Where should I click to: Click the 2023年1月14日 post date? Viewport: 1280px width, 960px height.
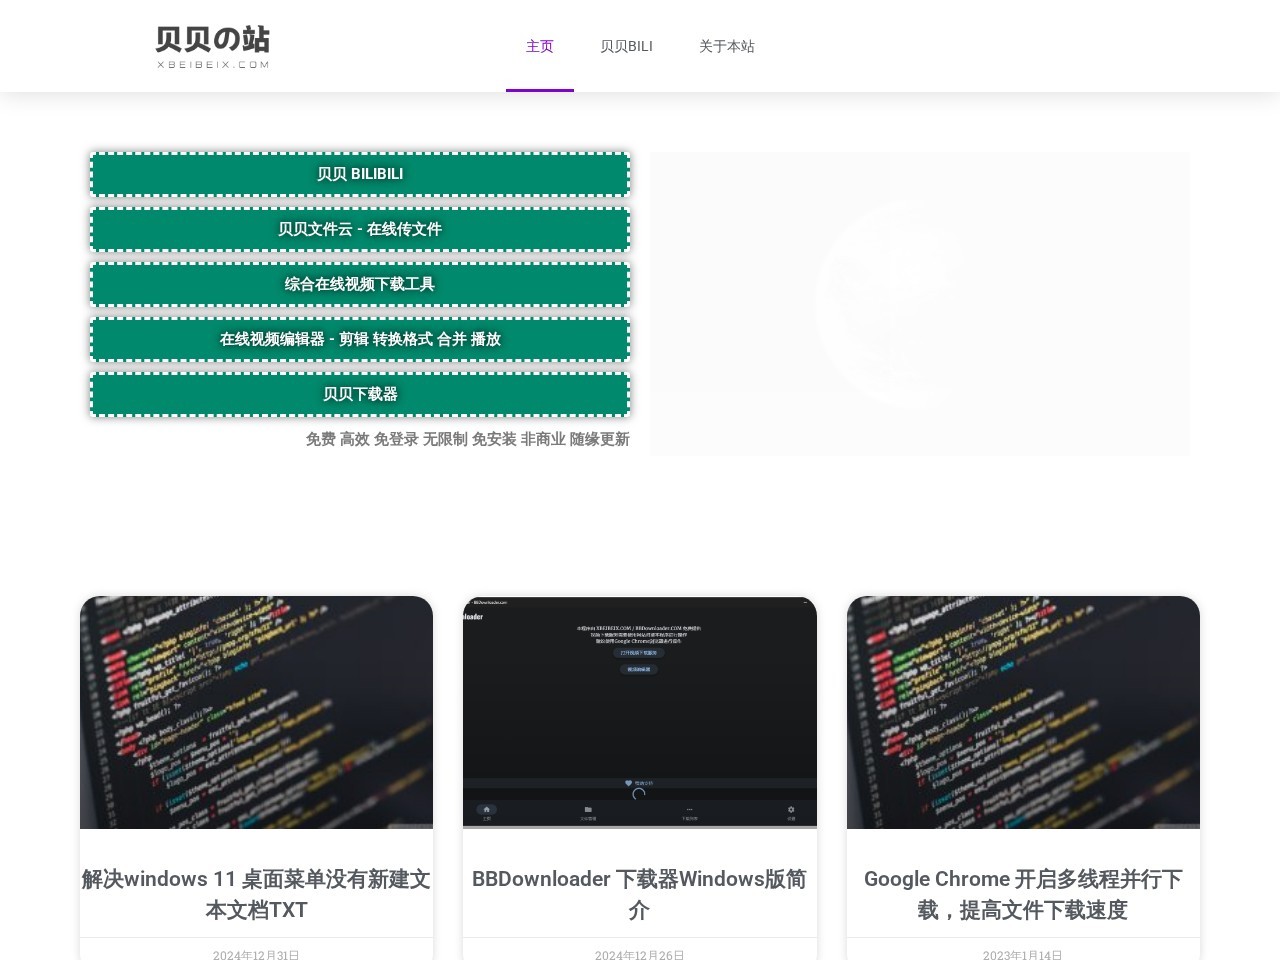tap(1023, 954)
